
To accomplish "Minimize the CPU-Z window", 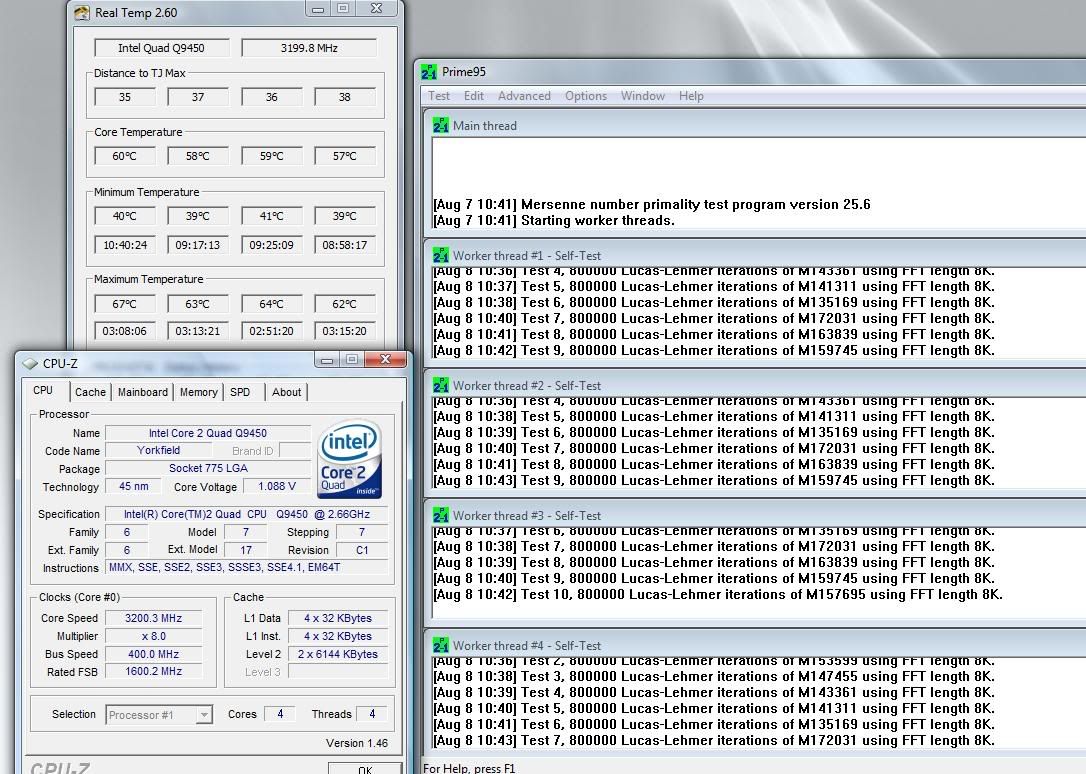I will 328,360.
